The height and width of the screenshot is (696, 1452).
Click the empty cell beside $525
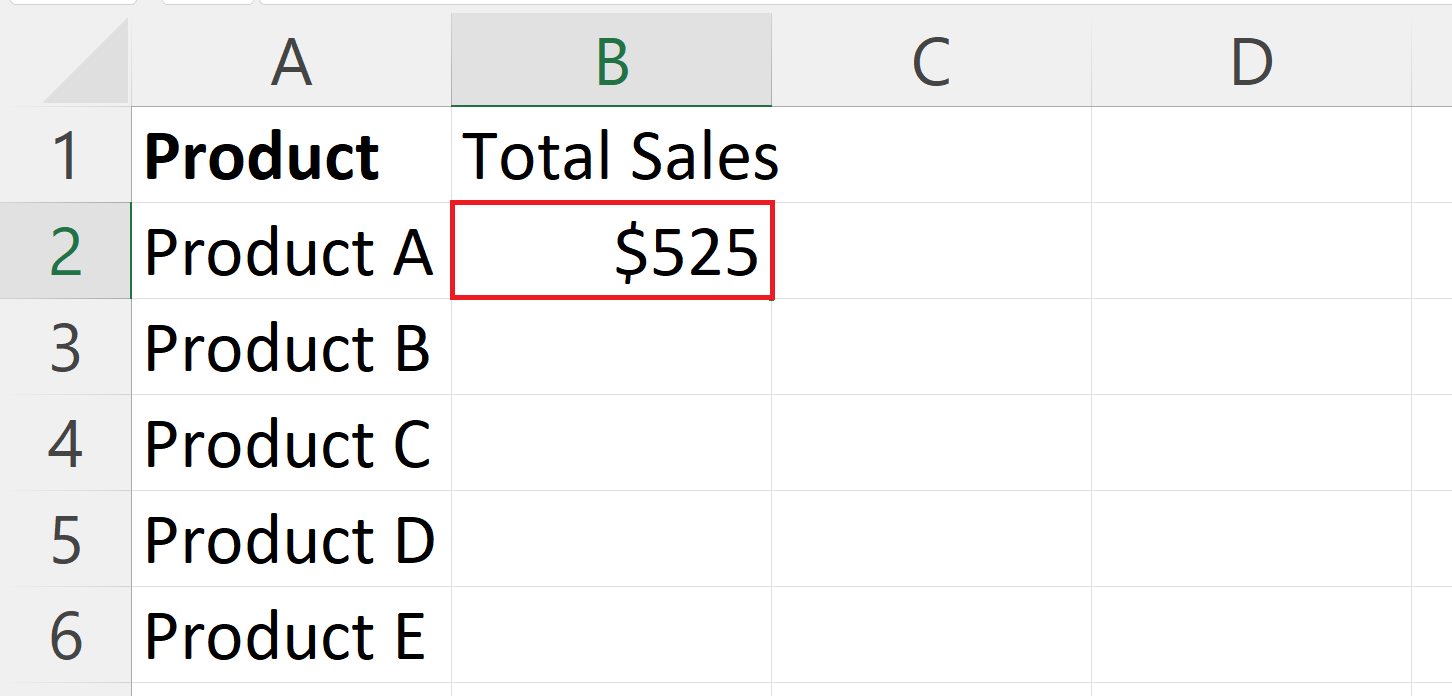[x=930, y=250]
